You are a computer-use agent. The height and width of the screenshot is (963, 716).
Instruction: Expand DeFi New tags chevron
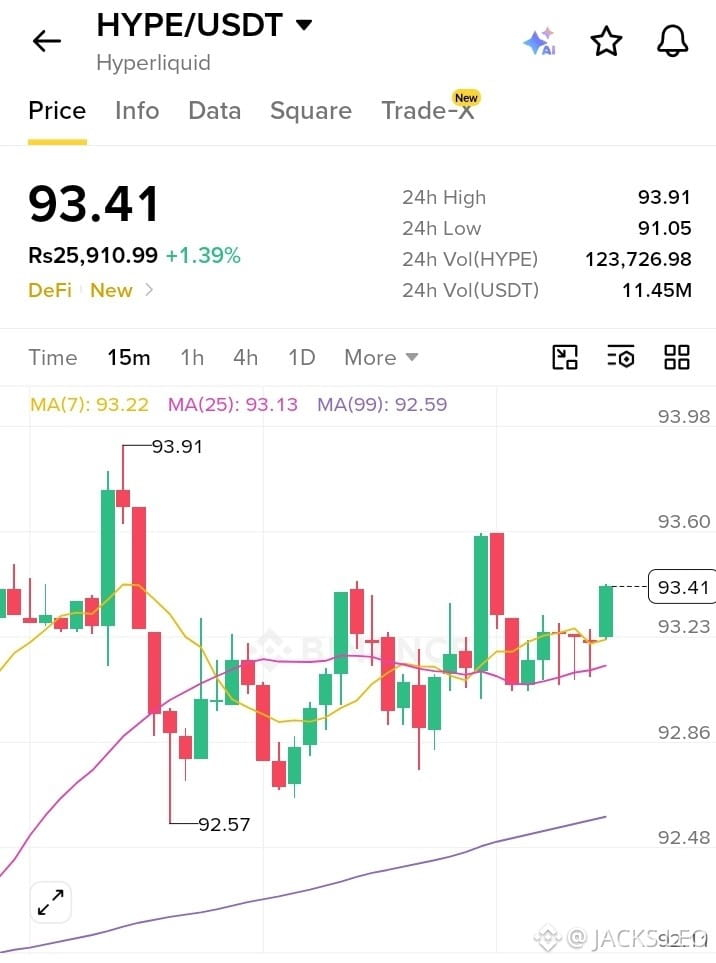(149, 289)
